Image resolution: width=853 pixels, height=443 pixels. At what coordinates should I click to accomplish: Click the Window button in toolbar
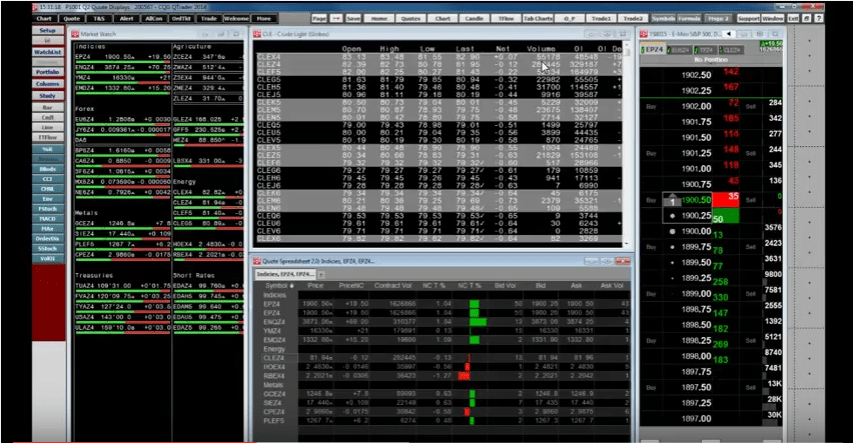[x=772, y=19]
